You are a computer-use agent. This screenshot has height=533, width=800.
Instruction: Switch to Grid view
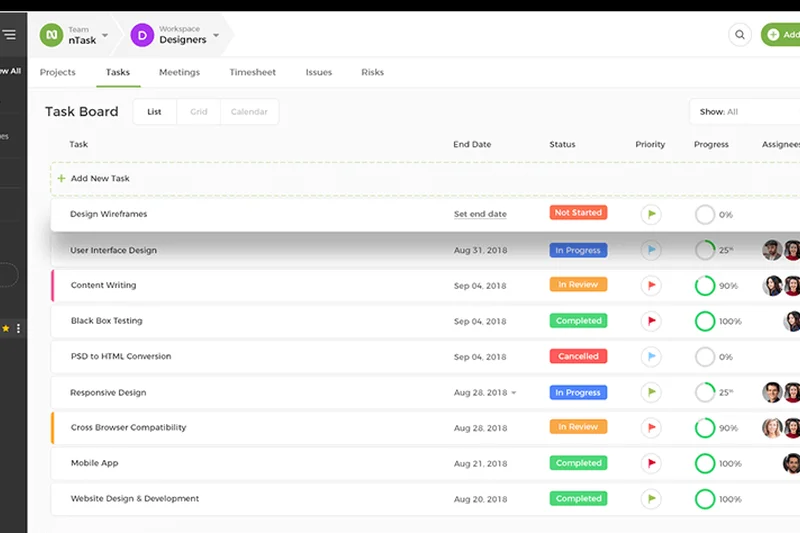(x=199, y=112)
